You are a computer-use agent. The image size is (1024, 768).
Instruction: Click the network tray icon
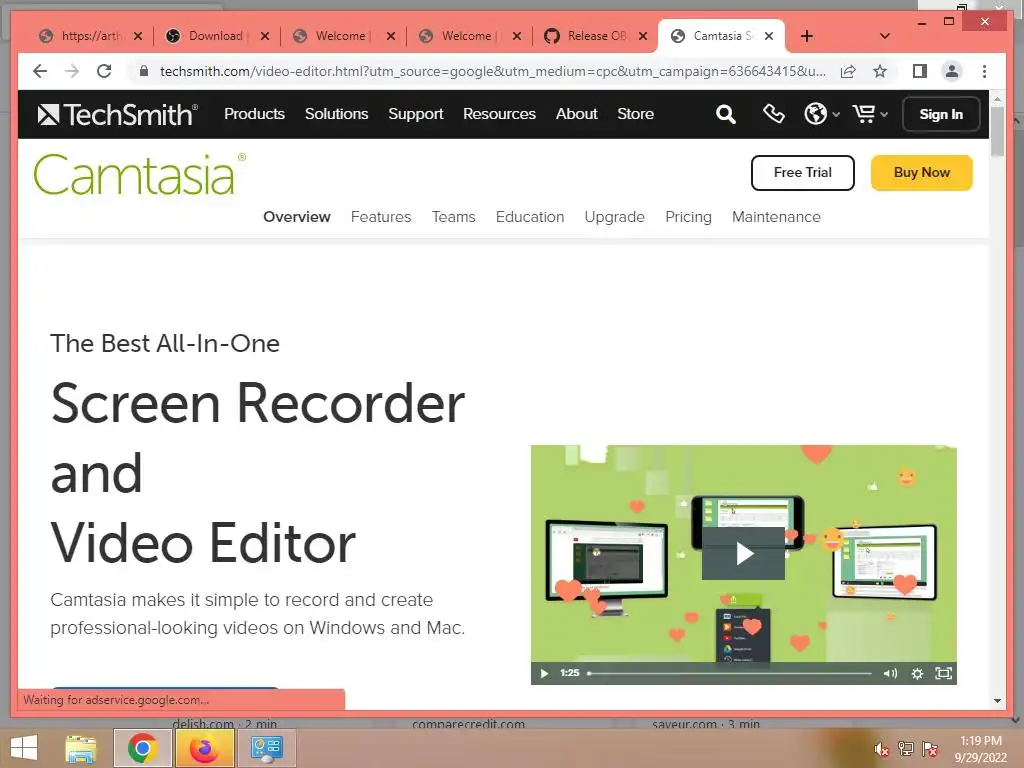point(906,749)
